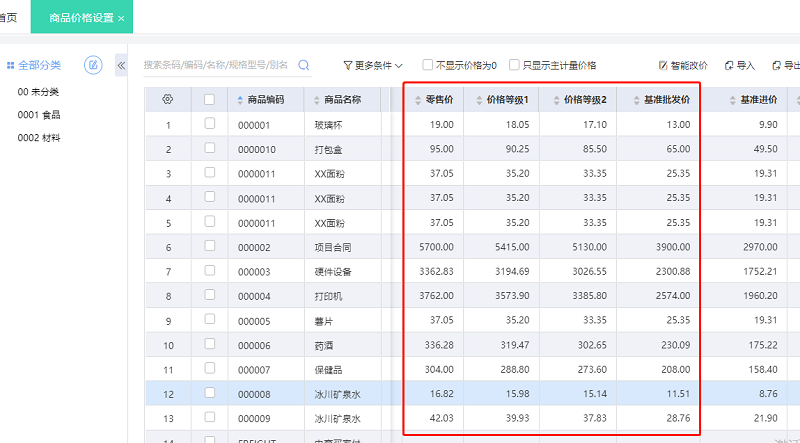Toggle the select-all header checkbox
The width and height of the screenshot is (800, 443).
(x=209, y=100)
